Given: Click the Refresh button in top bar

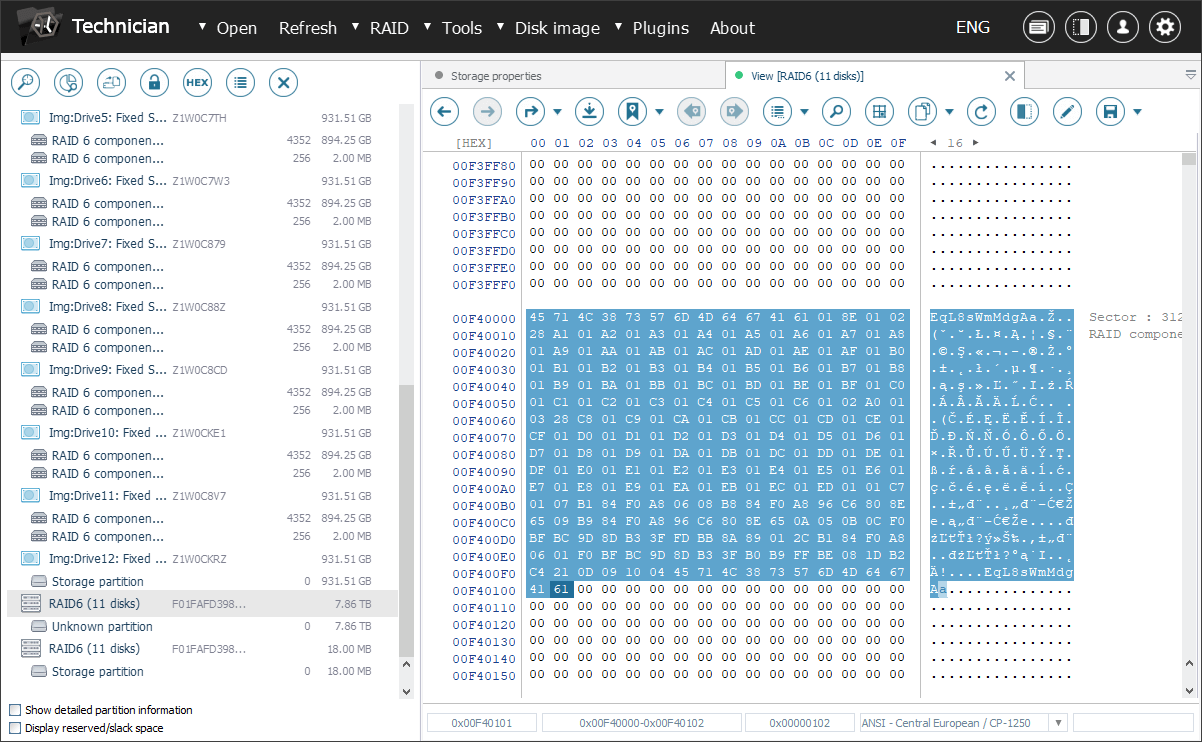Looking at the screenshot, I should pyautogui.click(x=307, y=28).
